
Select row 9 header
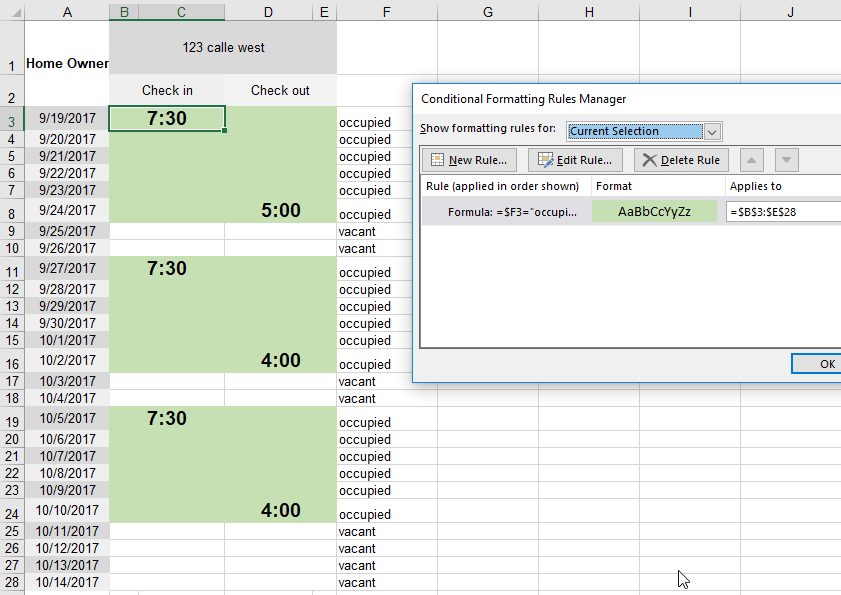click(12, 231)
